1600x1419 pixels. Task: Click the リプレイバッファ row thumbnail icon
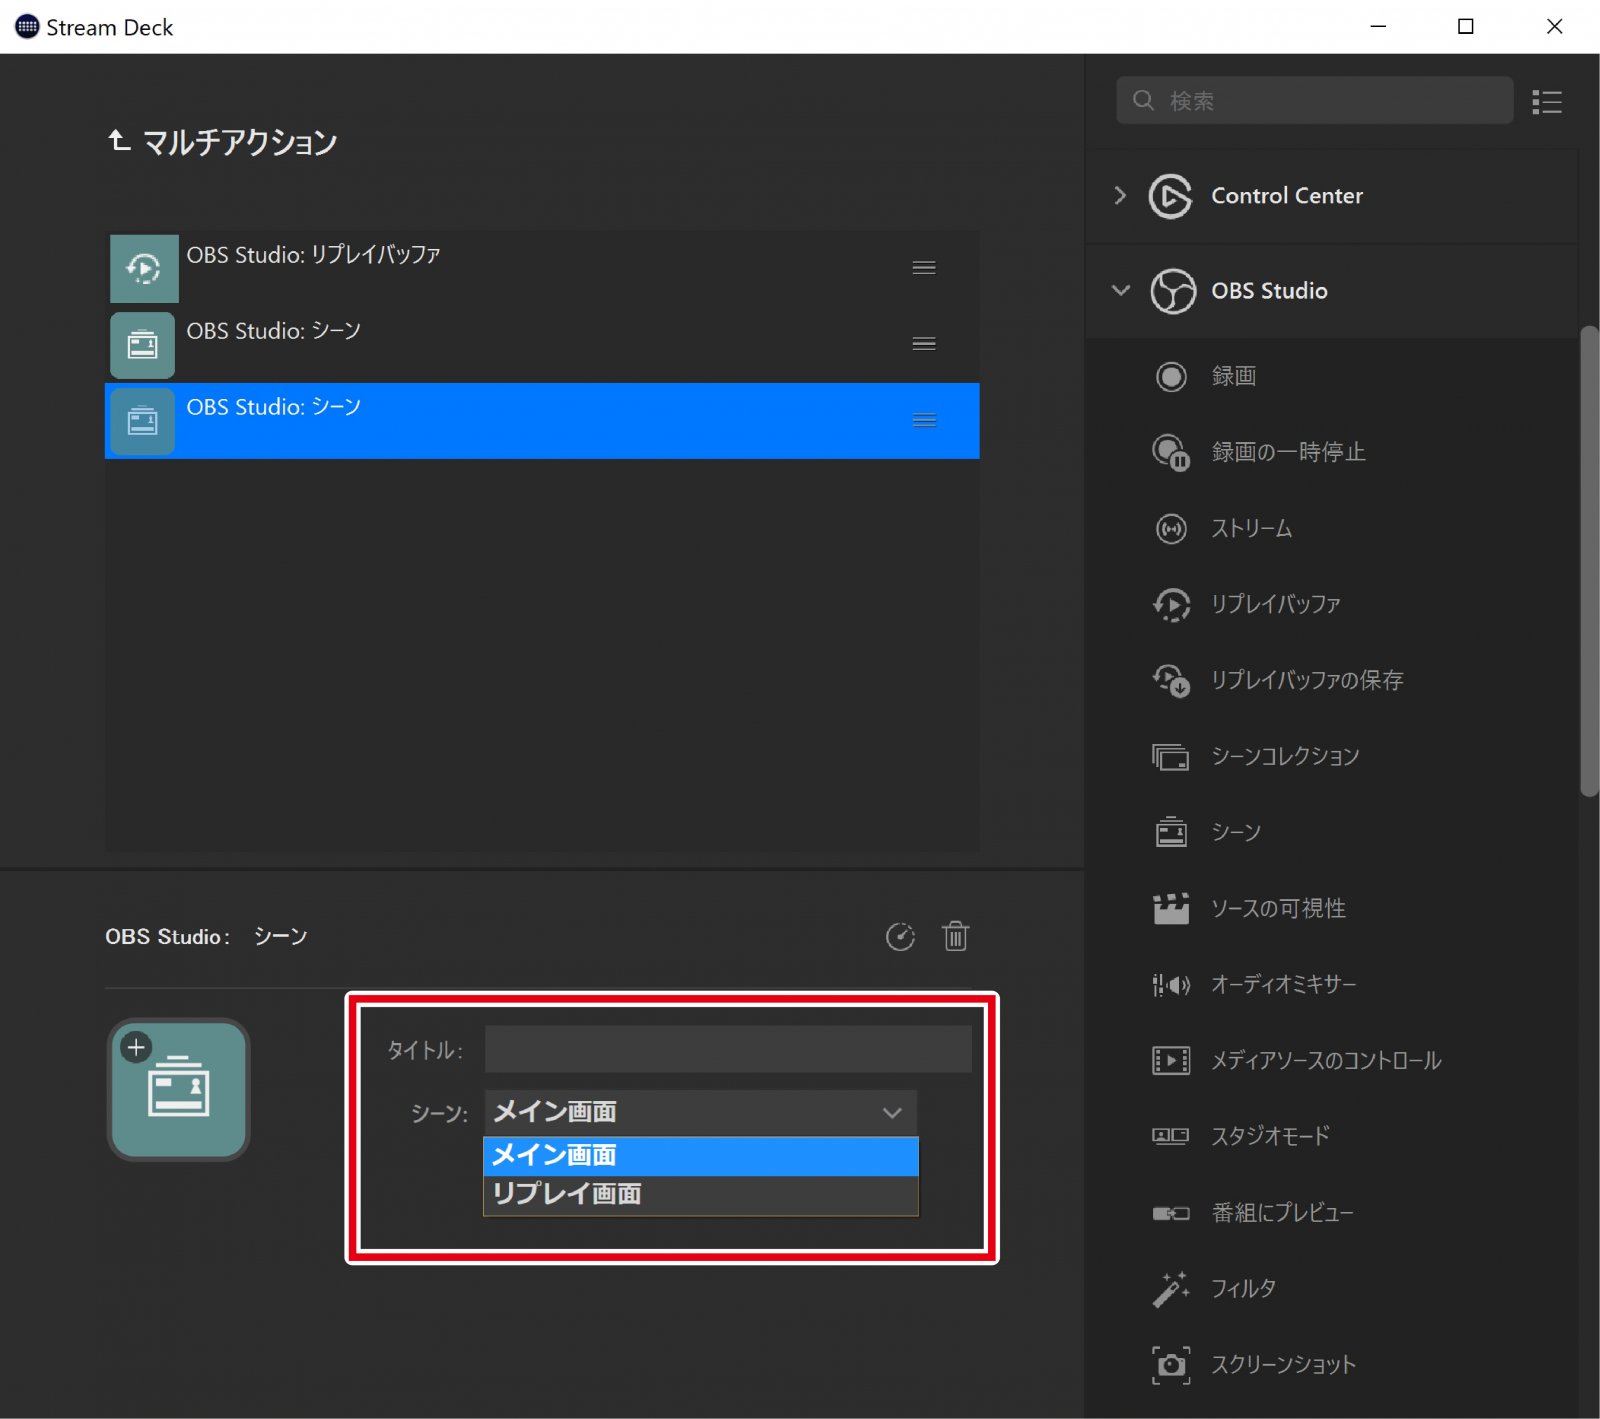(144, 268)
